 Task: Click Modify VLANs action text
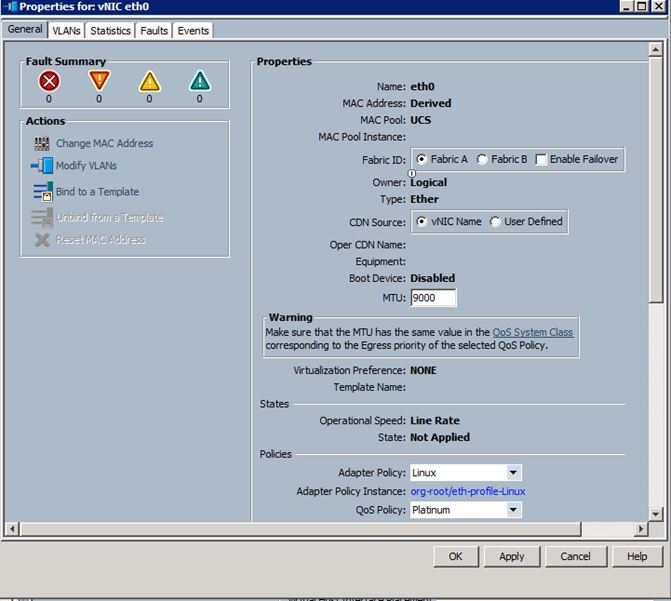86,166
